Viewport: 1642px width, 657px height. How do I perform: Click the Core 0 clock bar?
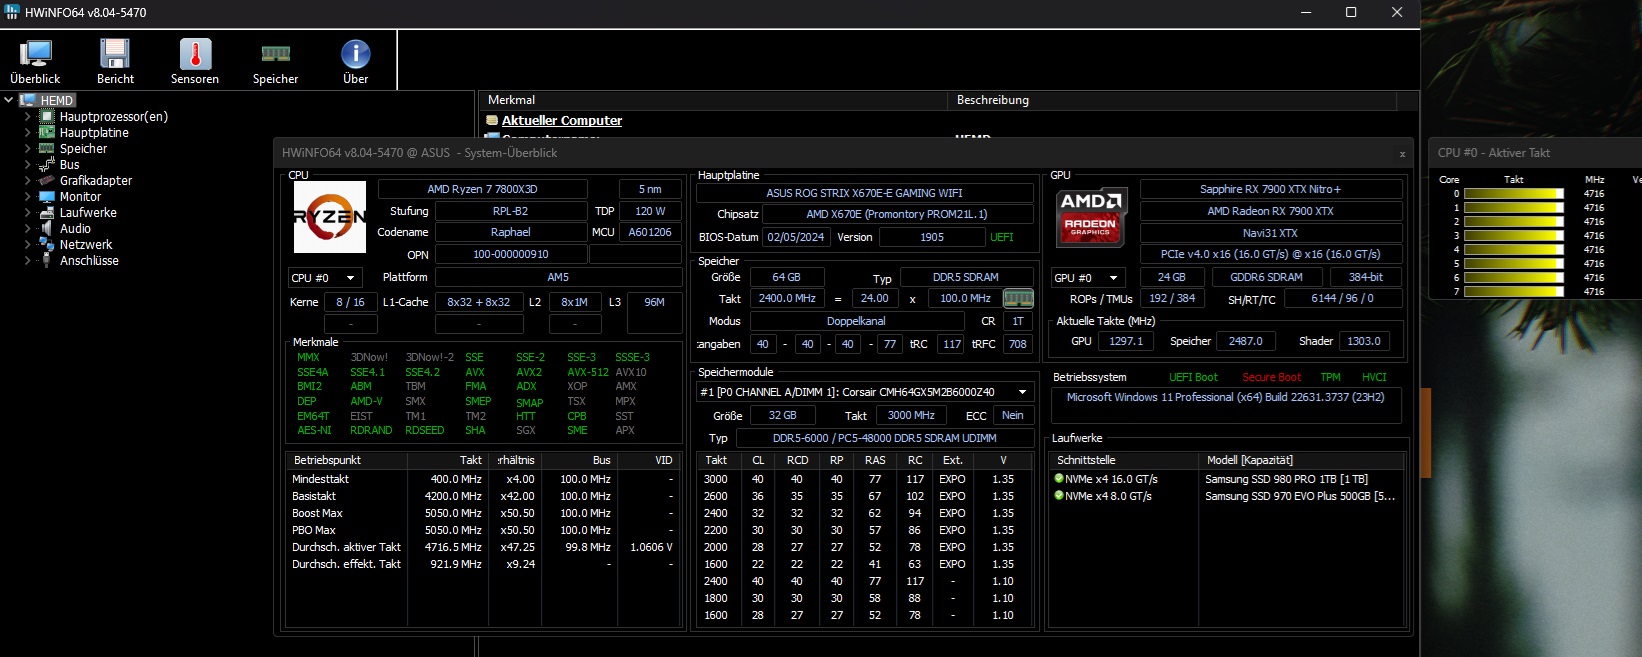[x=1513, y=194]
